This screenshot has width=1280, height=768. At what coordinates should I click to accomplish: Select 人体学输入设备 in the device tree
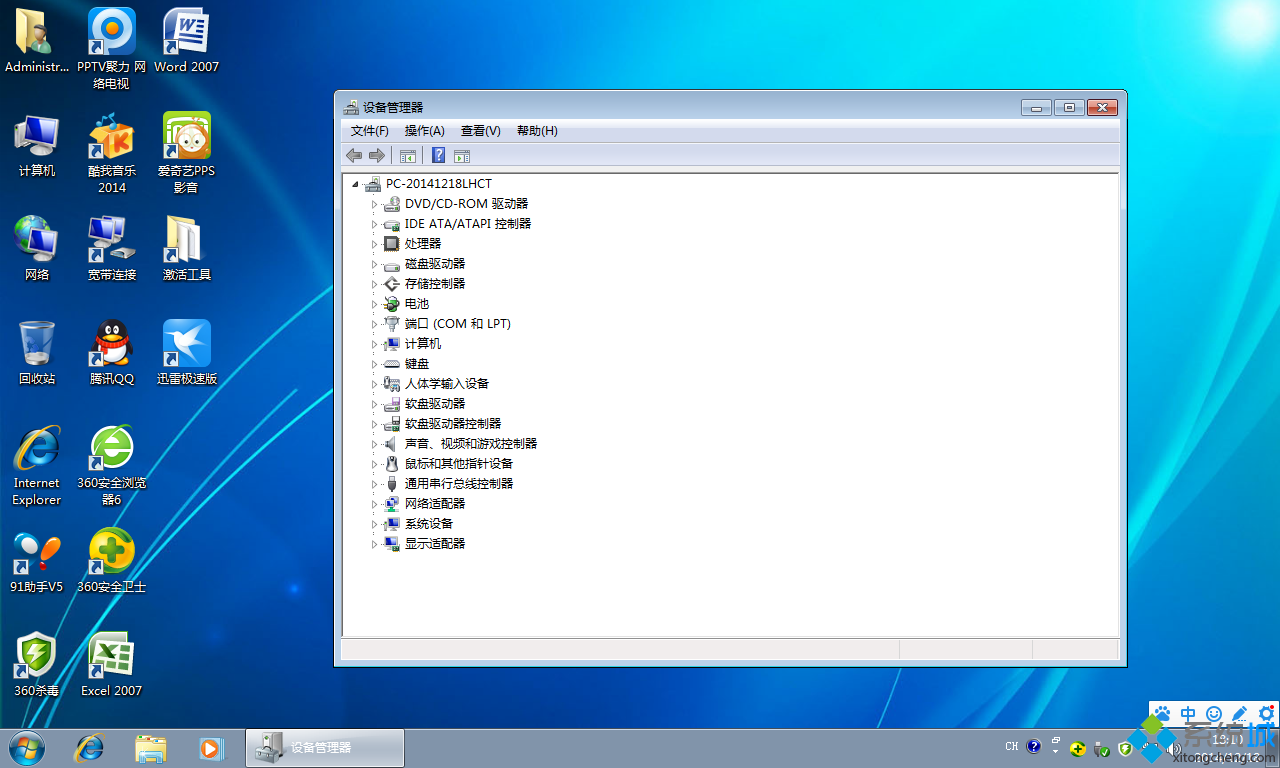point(447,384)
